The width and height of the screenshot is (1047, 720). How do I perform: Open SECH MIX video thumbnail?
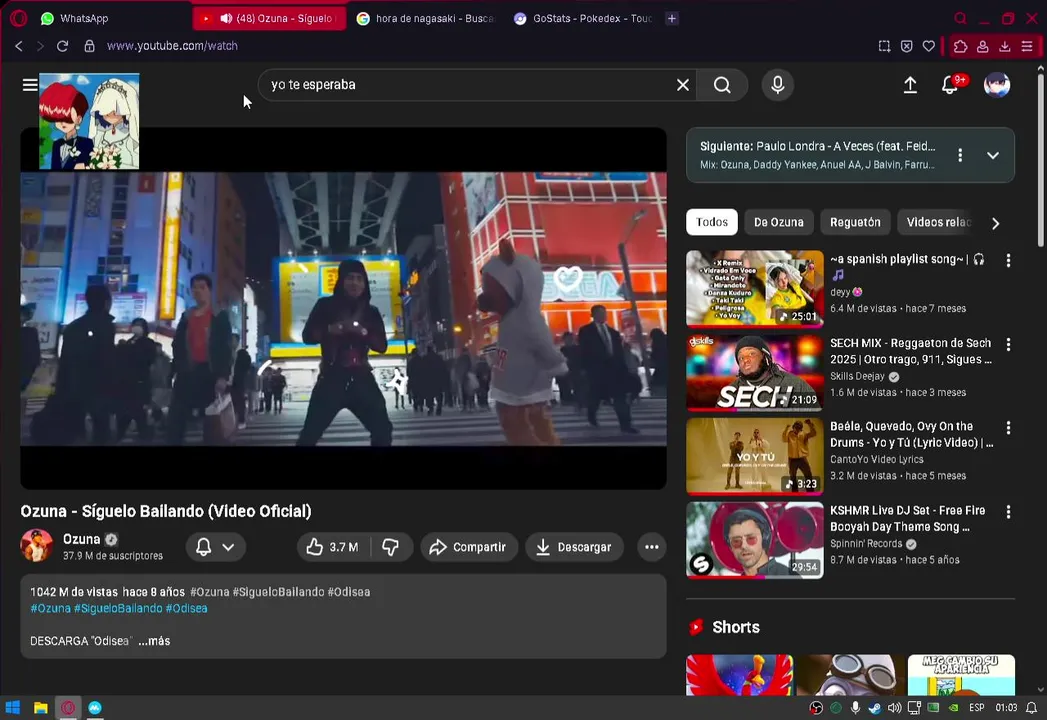(x=755, y=373)
